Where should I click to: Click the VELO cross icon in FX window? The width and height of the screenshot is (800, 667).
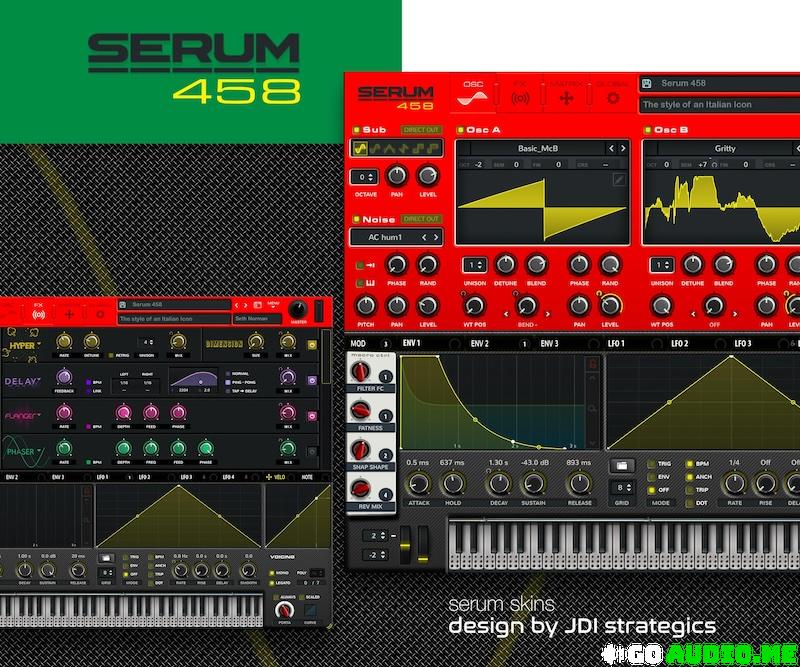click(x=269, y=477)
